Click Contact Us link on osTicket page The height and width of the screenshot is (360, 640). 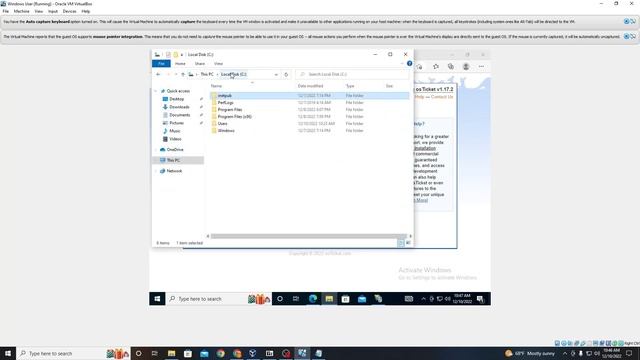[x=442, y=97]
